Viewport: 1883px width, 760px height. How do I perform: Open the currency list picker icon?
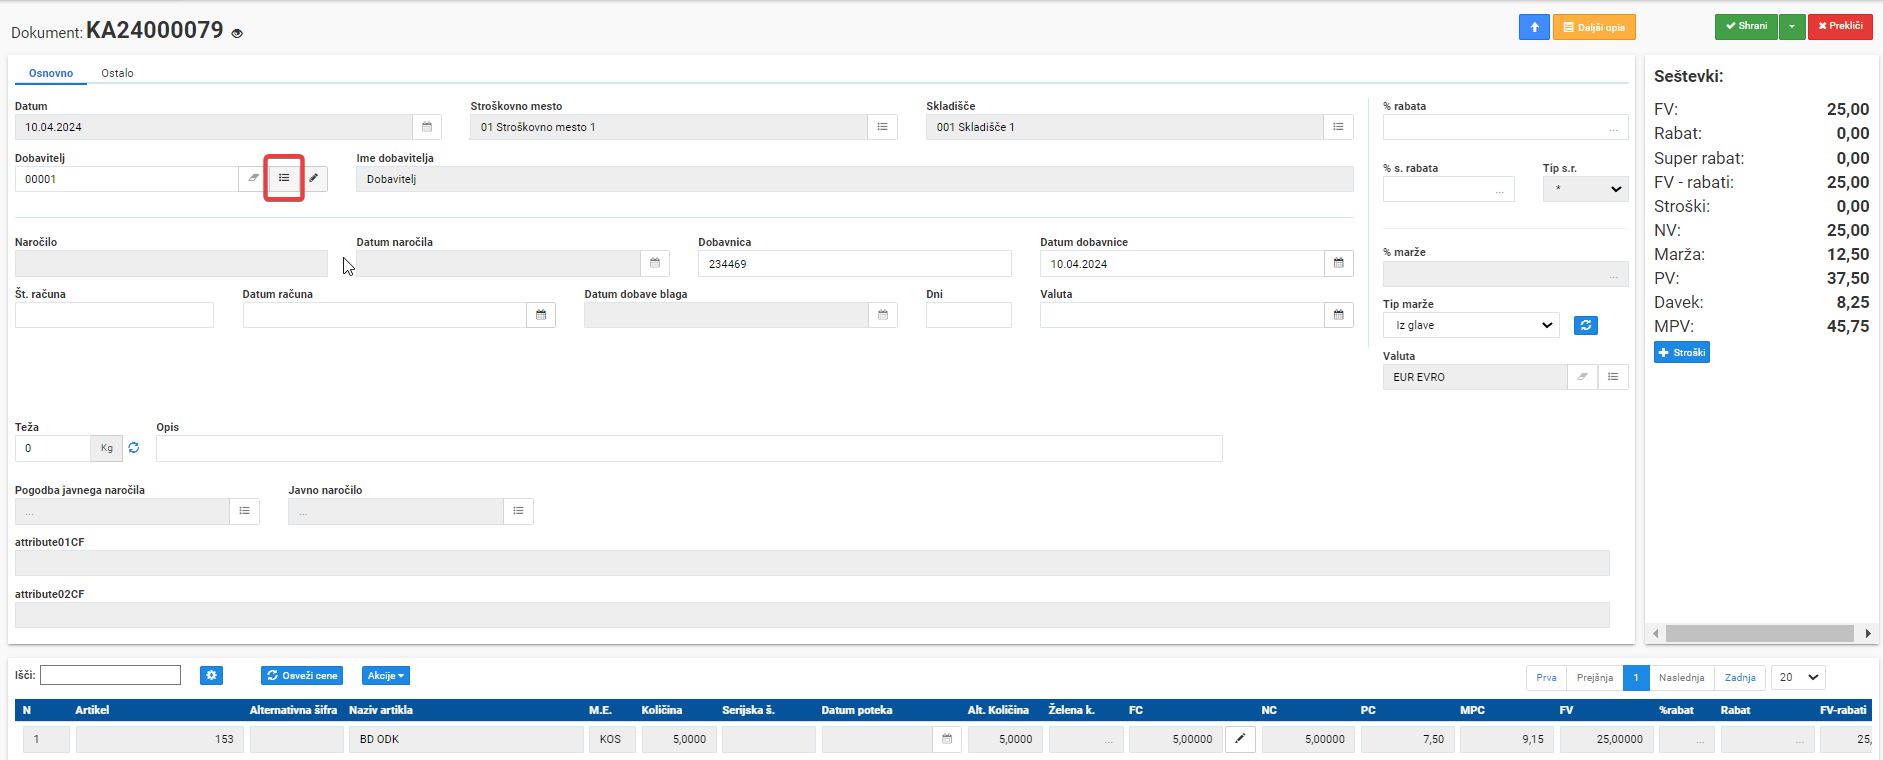[x=1613, y=377]
